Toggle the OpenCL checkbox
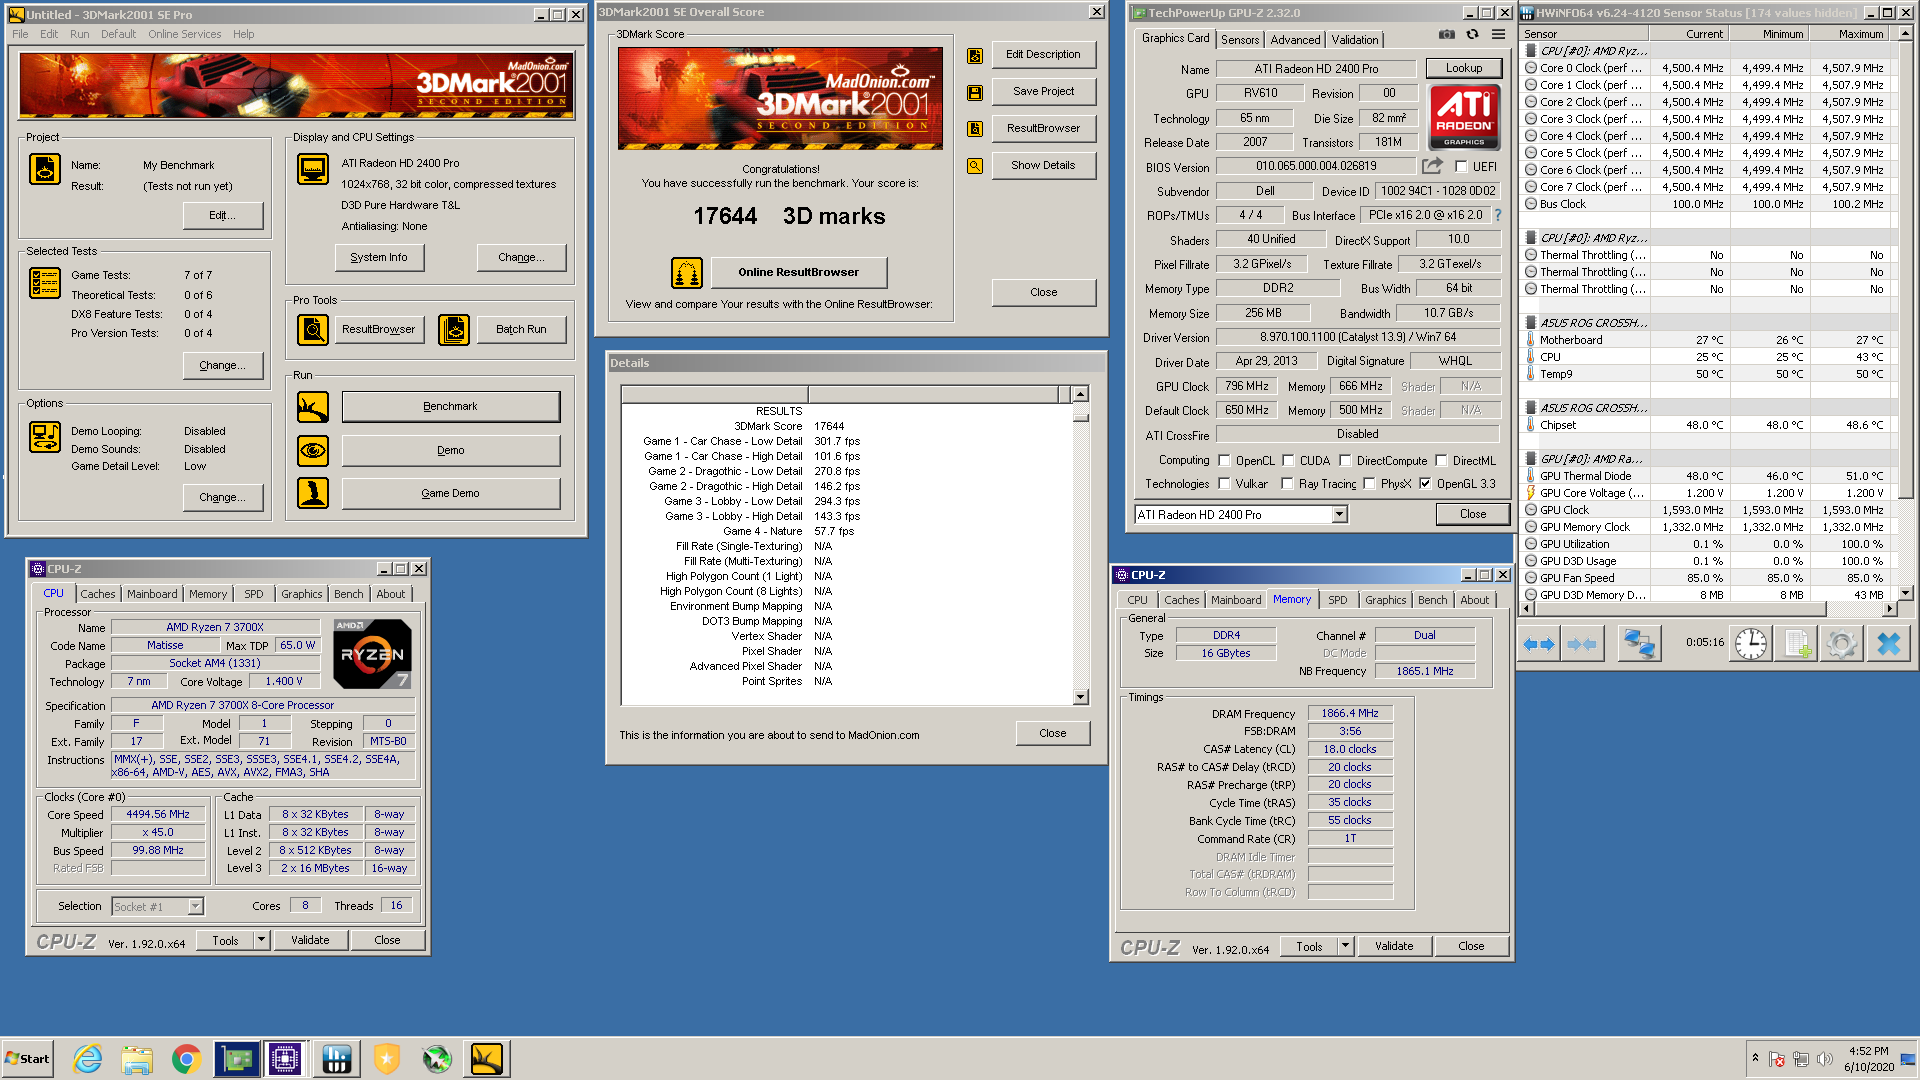This screenshot has height=1080, width=1920. [1224, 461]
